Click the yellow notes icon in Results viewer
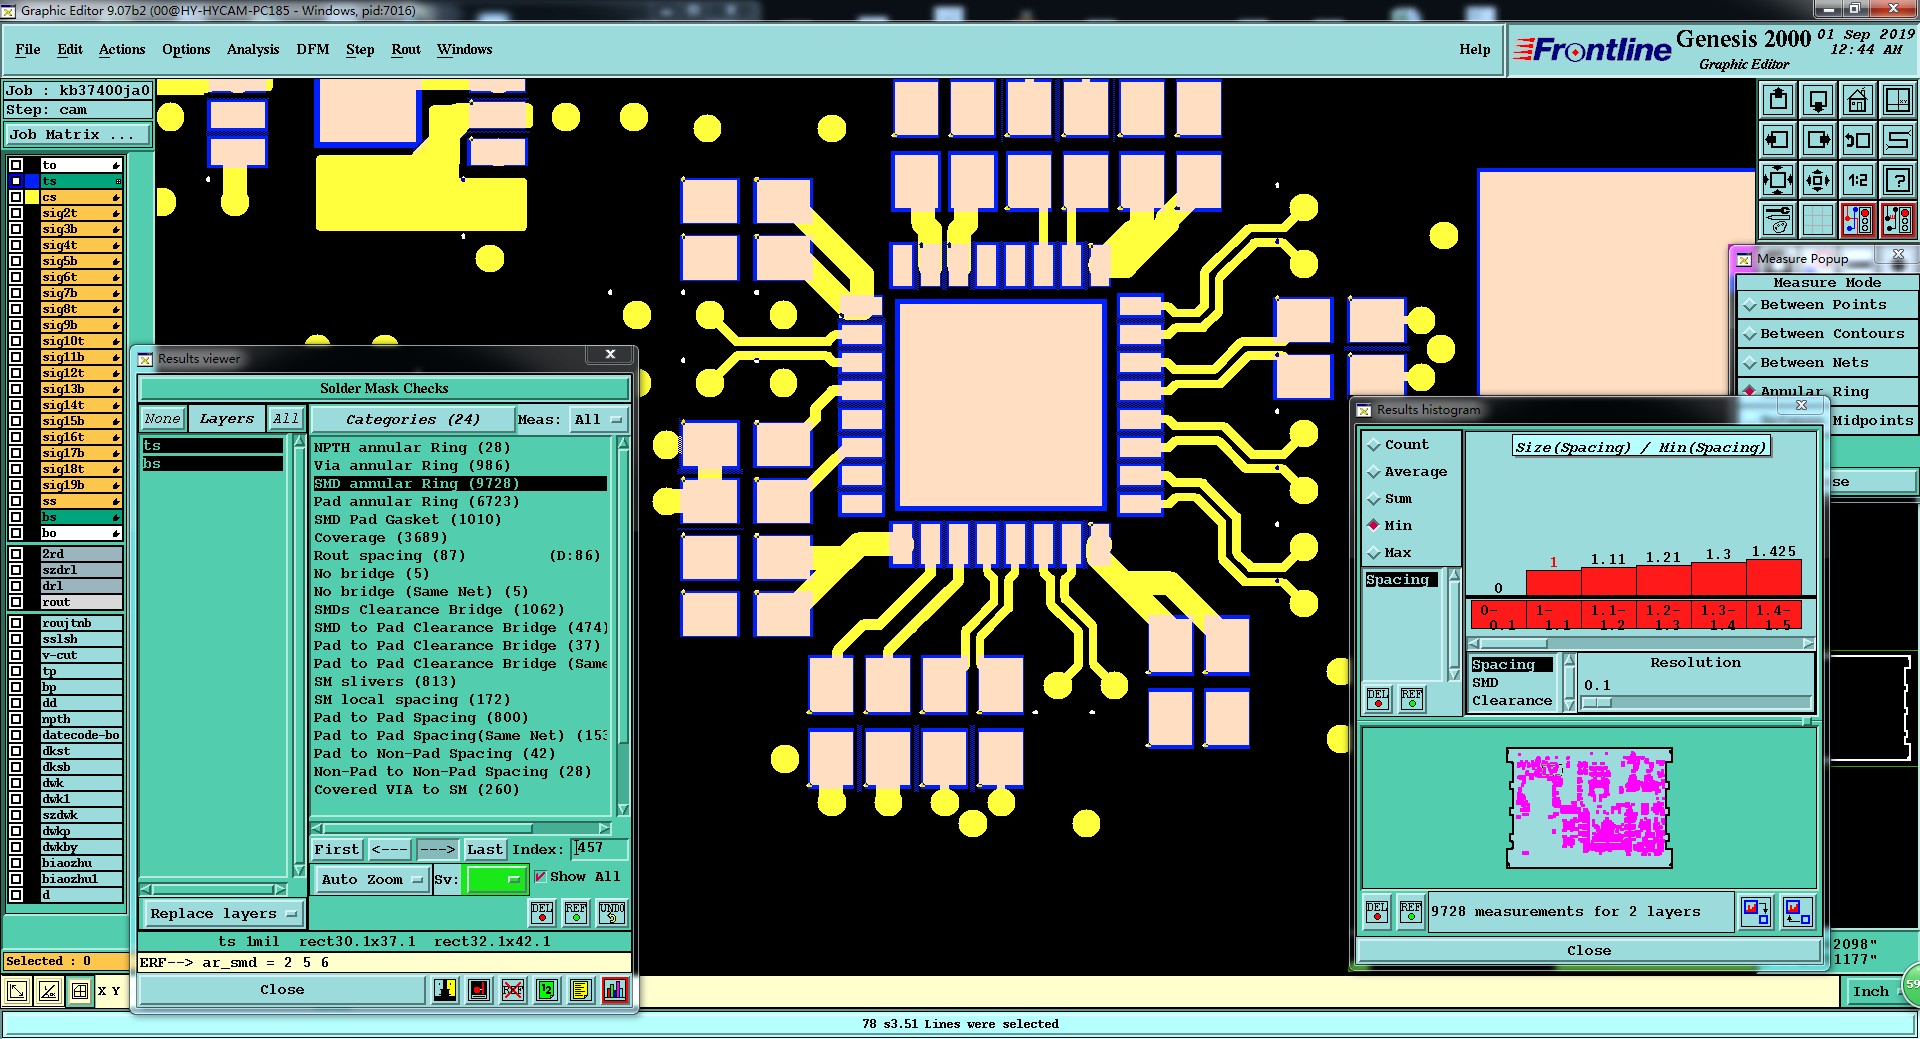This screenshot has width=1920, height=1039. coord(581,990)
